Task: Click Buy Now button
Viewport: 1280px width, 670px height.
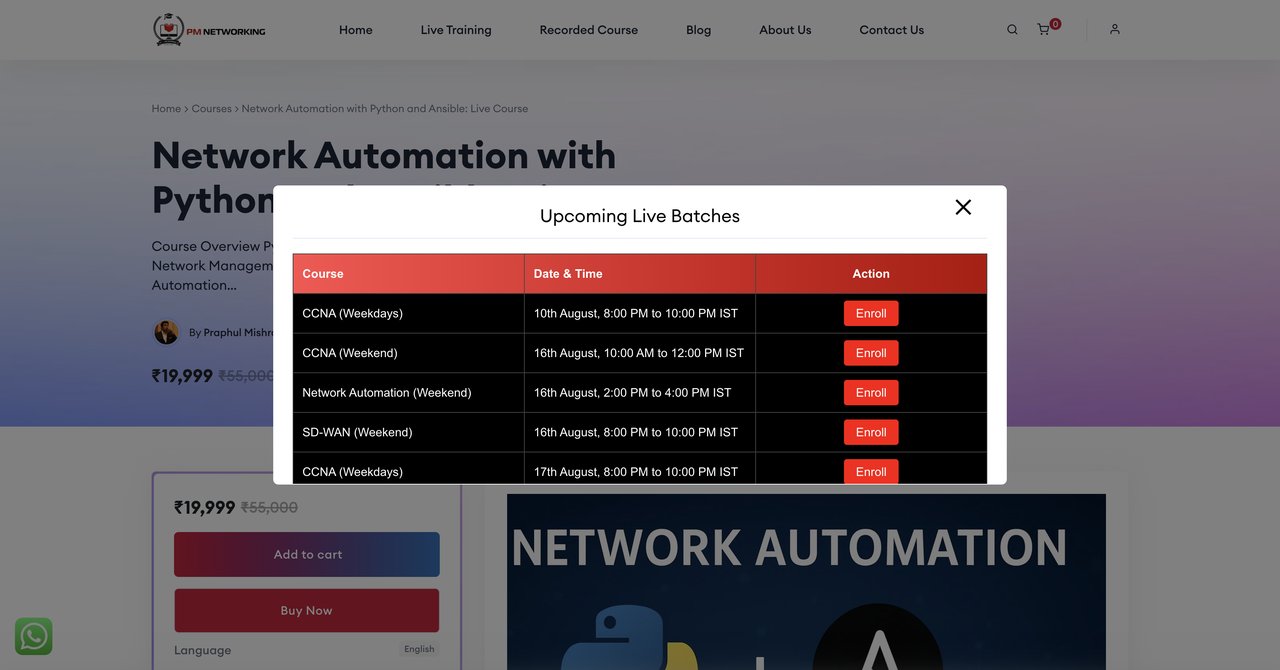Action: [307, 610]
